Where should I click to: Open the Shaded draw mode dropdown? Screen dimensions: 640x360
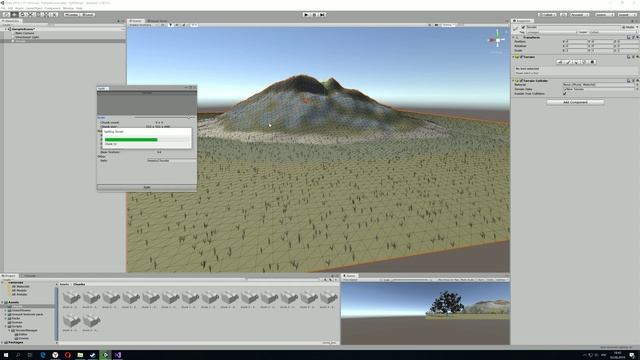click(142, 25)
